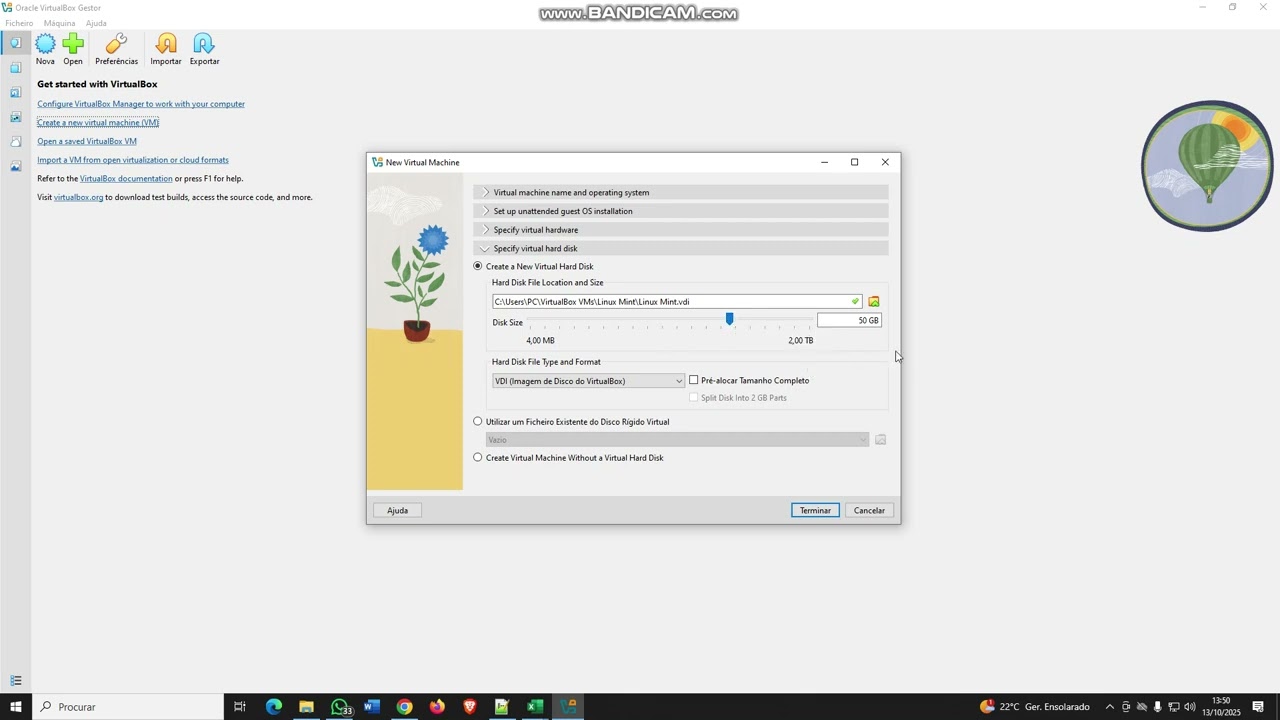The width and height of the screenshot is (1280, 720).
Task: Open Máquina menu
Action: tap(59, 23)
